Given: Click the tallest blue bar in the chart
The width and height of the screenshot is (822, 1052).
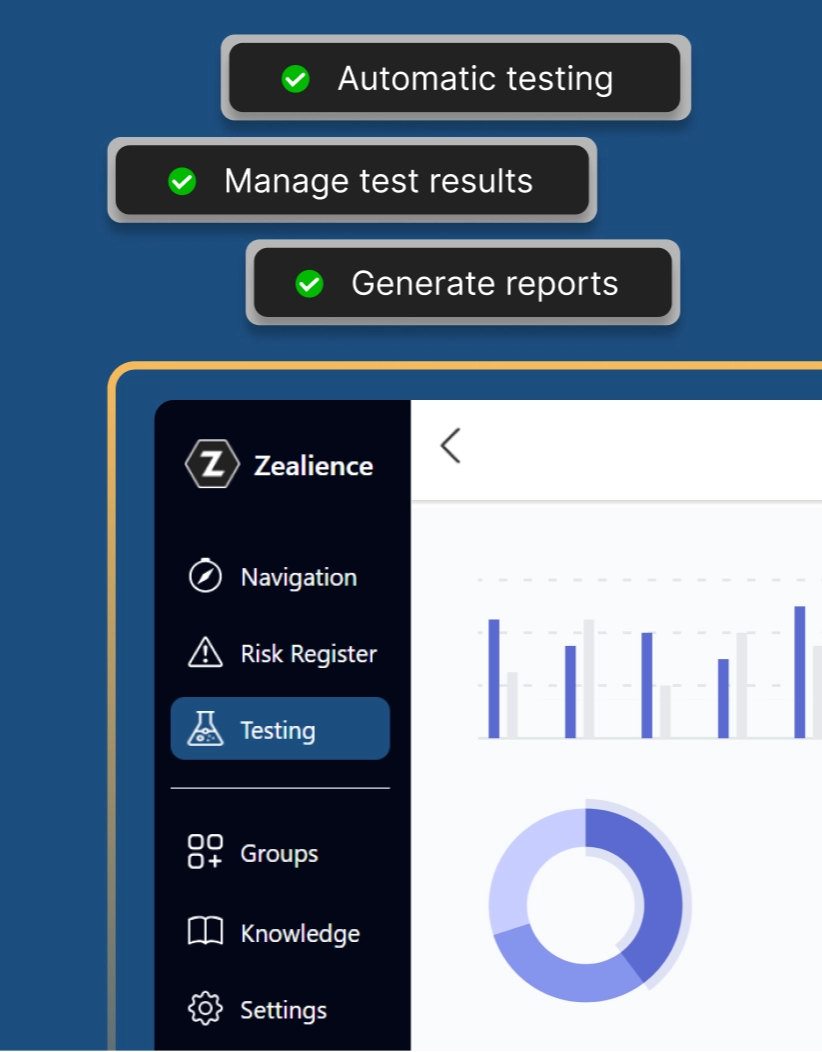Looking at the screenshot, I should point(798,670).
